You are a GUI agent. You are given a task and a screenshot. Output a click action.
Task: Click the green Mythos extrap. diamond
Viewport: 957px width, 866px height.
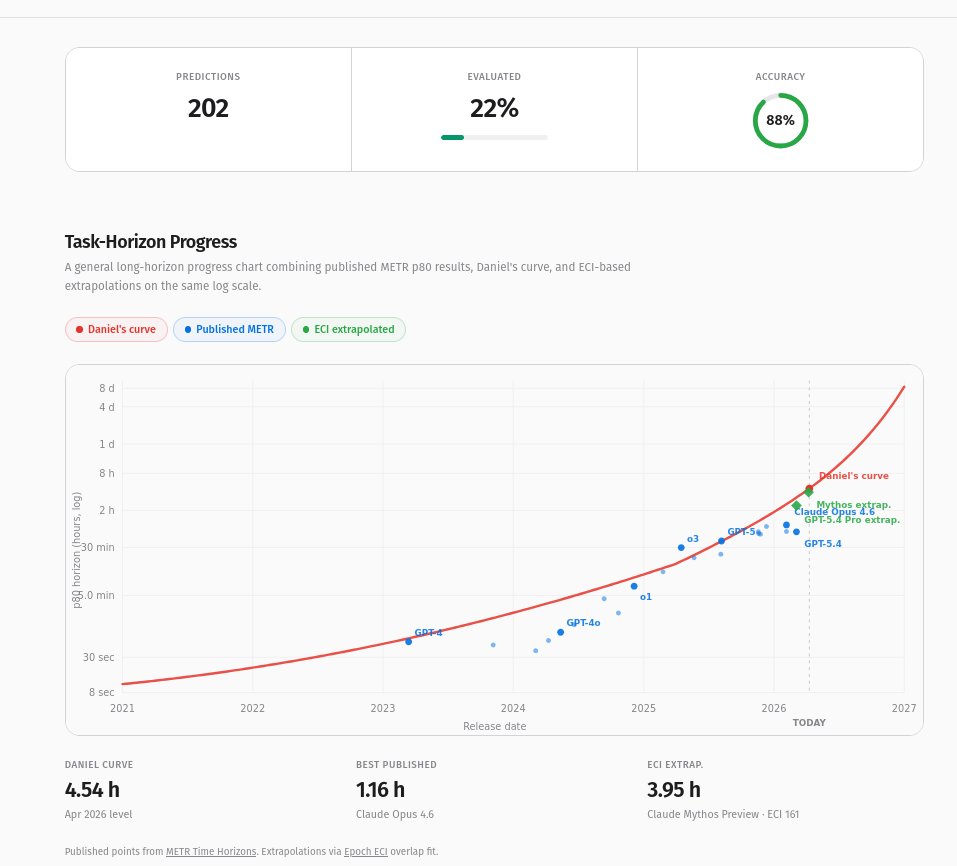[809, 492]
